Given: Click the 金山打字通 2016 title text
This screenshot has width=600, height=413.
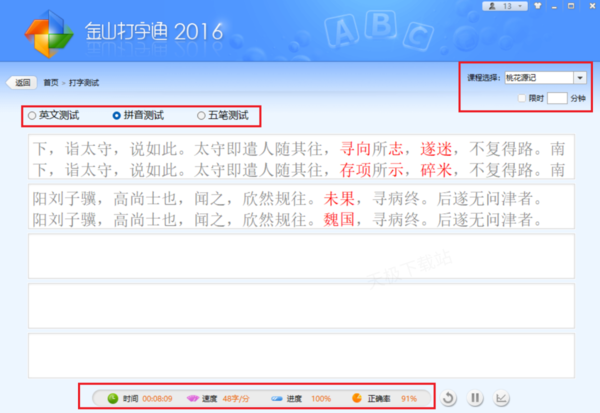Looking at the screenshot, I should tap(154, 31).
